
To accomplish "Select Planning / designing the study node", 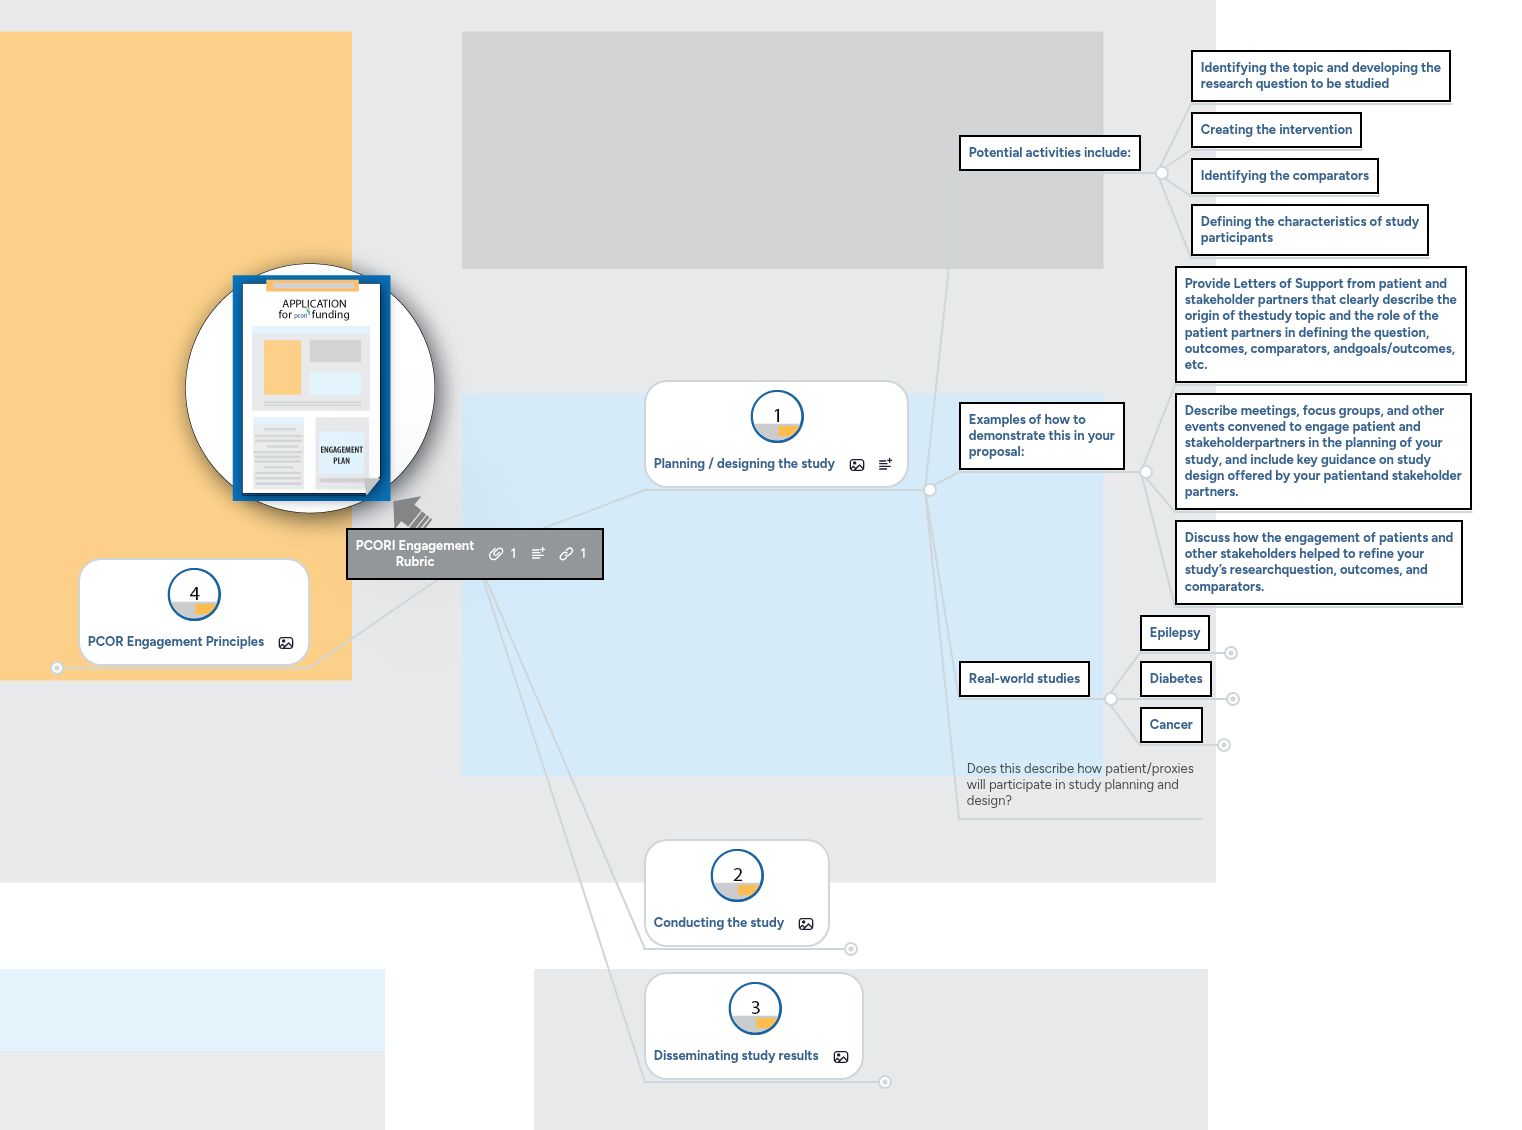I will coord(776,434).
